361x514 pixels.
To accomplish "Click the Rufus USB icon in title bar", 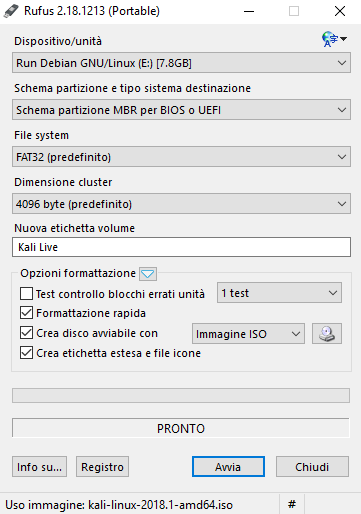I will (x=11, y=11).
